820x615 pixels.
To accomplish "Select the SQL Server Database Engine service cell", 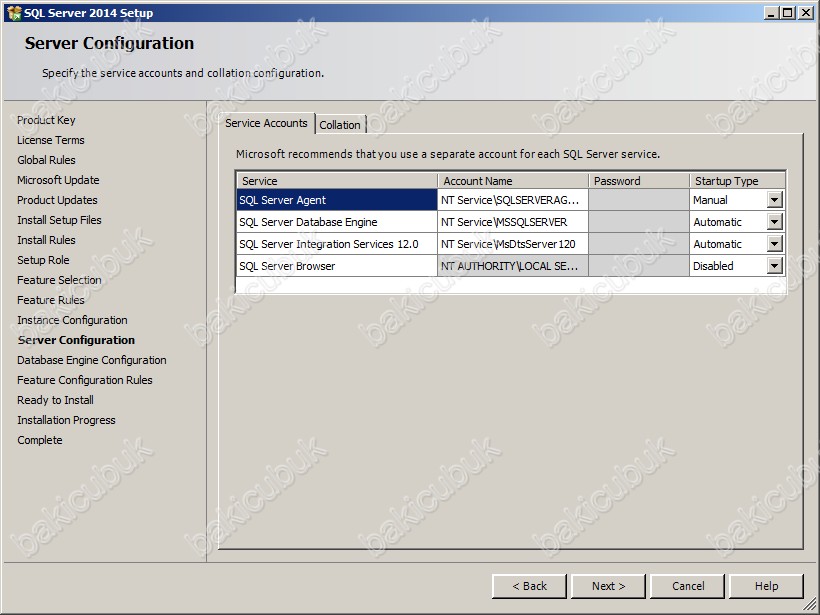I will click(x=337, y=222).
